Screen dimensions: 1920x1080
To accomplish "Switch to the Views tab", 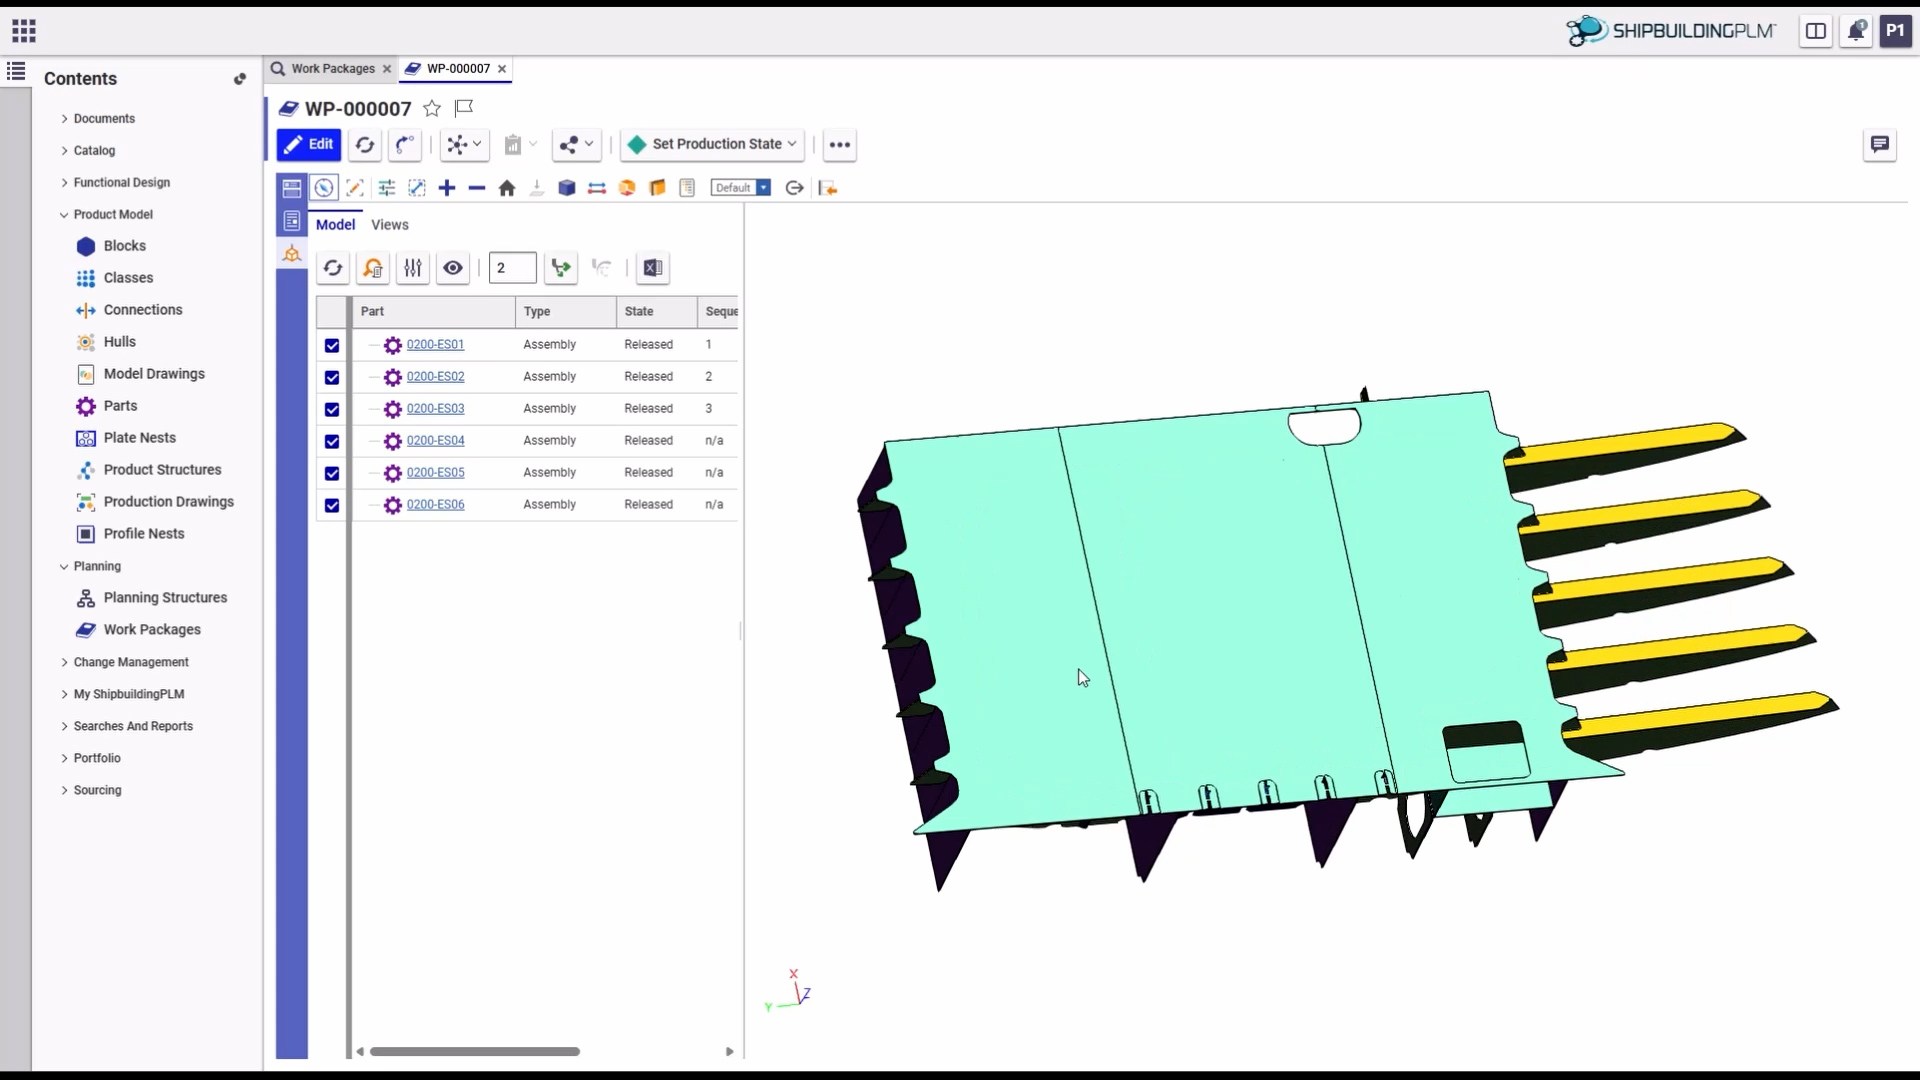I will tap(390, 225).
